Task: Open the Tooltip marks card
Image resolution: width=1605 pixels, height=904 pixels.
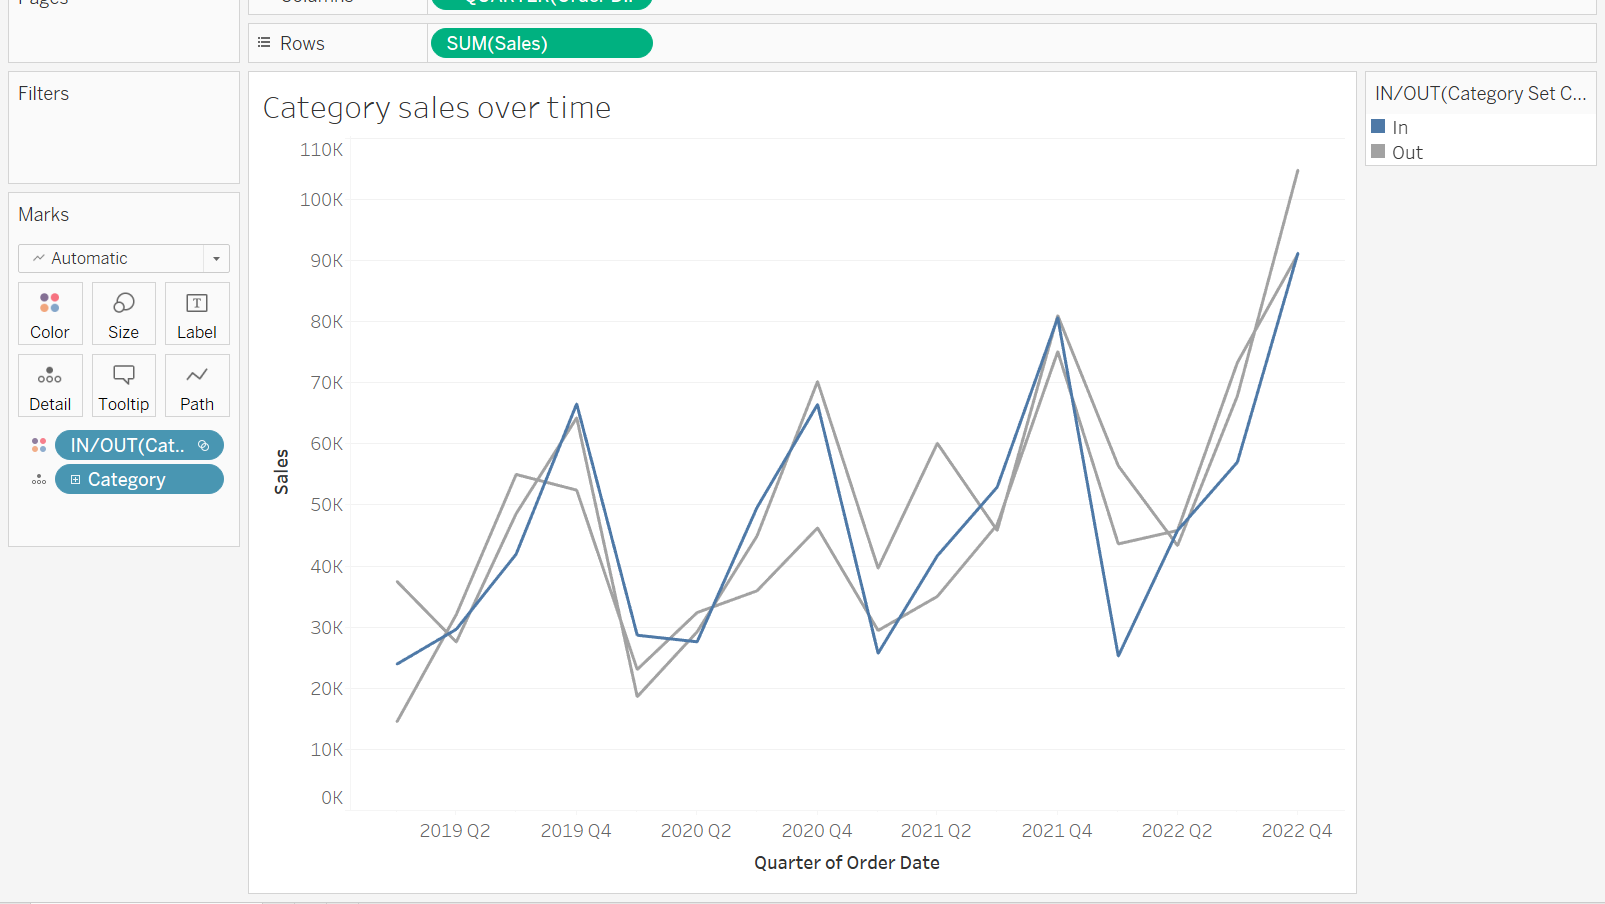Action: tap(124, 386)
